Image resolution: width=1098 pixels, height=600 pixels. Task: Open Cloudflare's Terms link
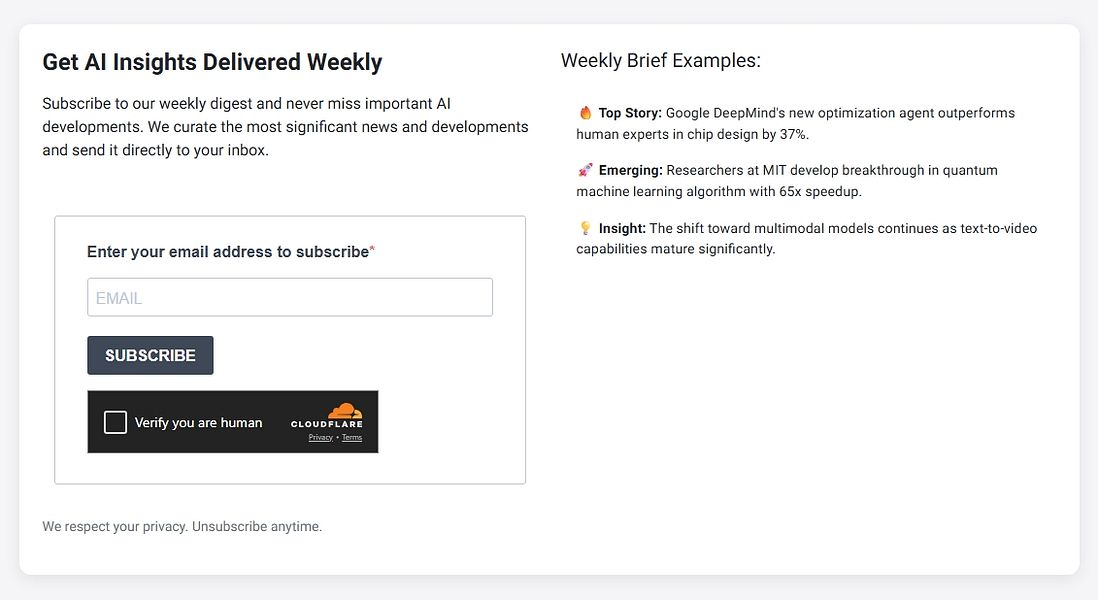pos(351,437)
